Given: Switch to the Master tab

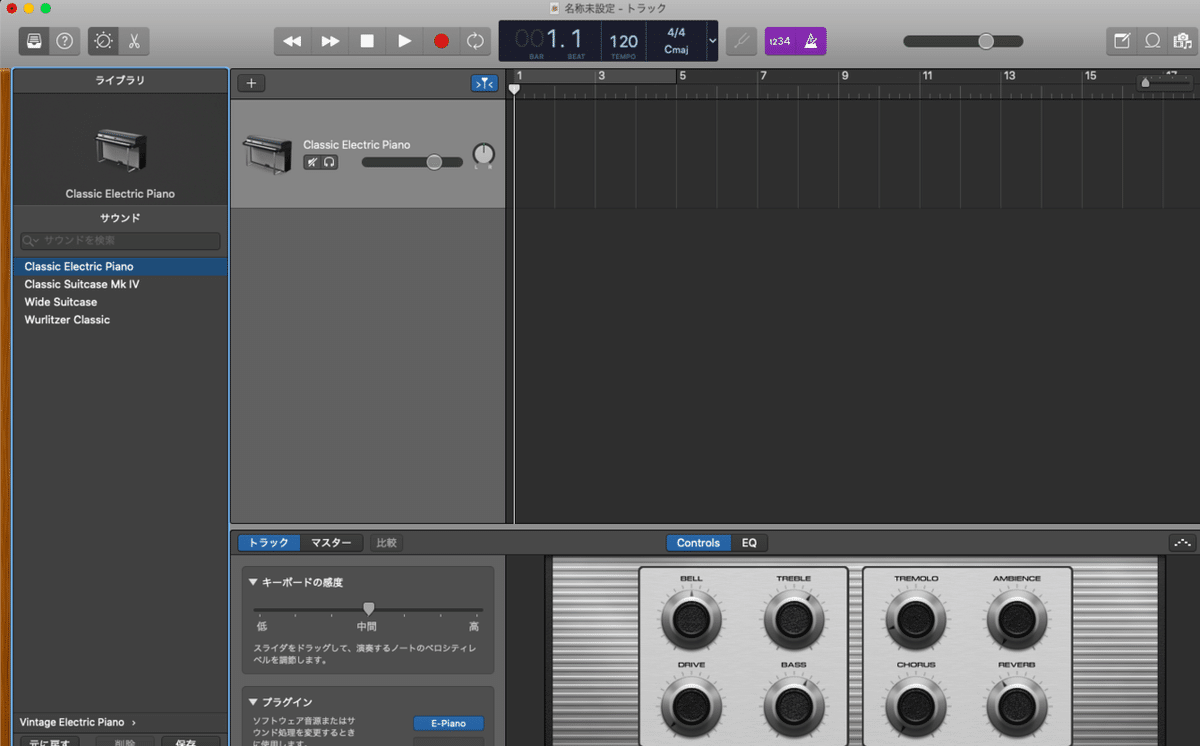Looking at the screenshot, I should pos(331,543).
